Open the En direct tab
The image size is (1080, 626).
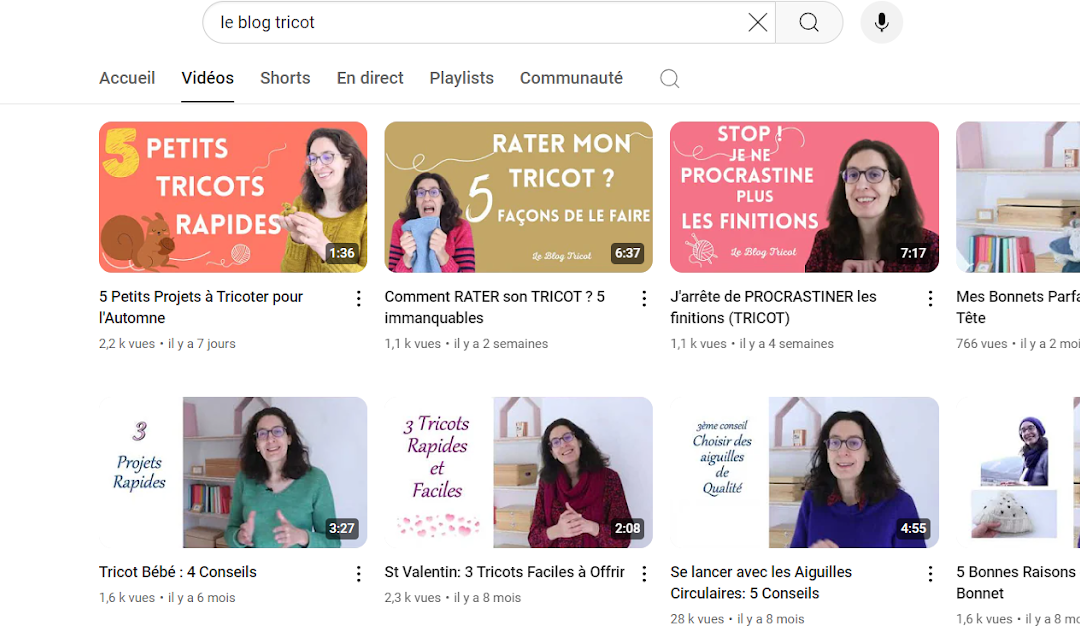click(370, 78)
